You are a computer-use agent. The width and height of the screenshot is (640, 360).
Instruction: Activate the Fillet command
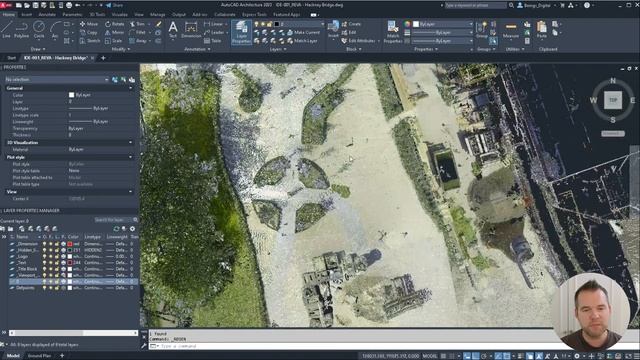[x=138, y=32]
